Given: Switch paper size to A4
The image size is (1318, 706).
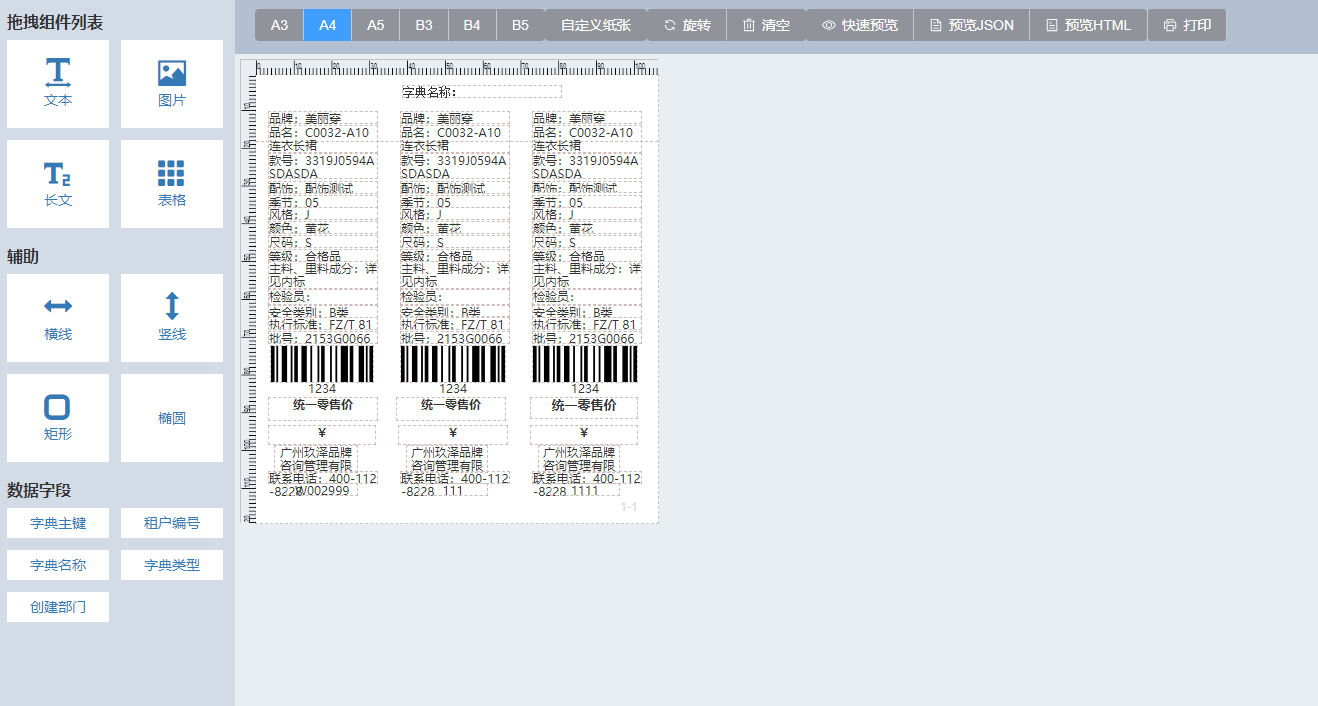Looking at the screenshot, I should (328, 25).
